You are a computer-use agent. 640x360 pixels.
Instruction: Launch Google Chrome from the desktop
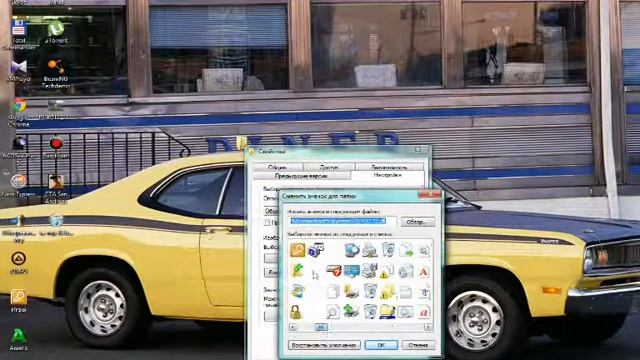[19, 112]
